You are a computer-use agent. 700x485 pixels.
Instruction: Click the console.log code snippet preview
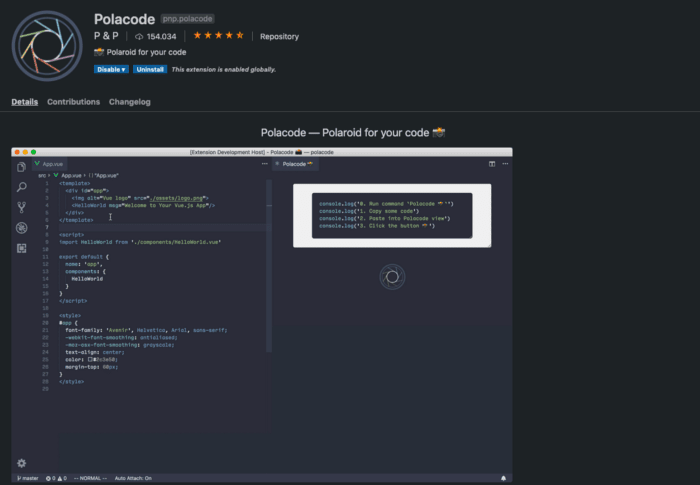pyautogui.click(x=392, y=215)
